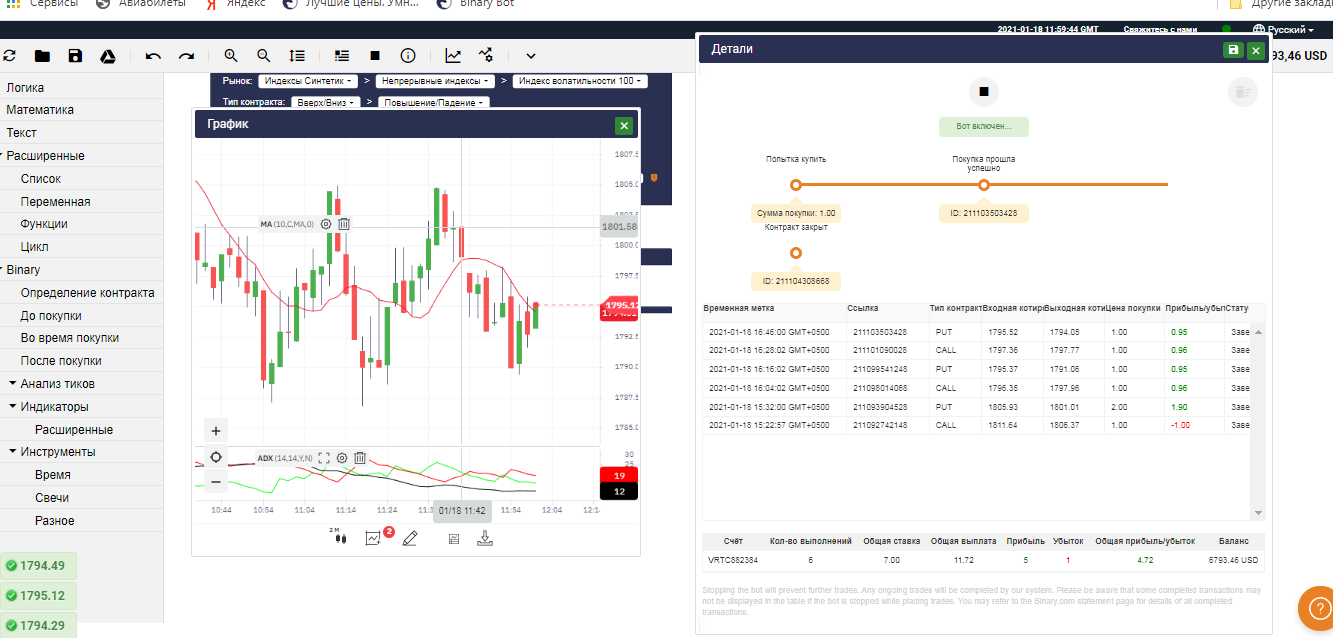Show the info icon in the toolbar
The image size is (1333, 638).
[408, 56]
